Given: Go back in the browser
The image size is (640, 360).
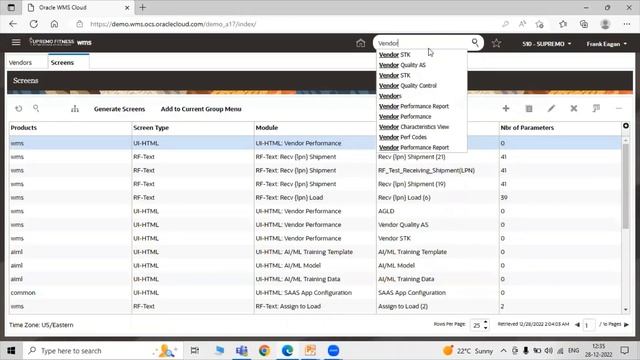Looking at the screenshot, I should (x=13, y=24).
